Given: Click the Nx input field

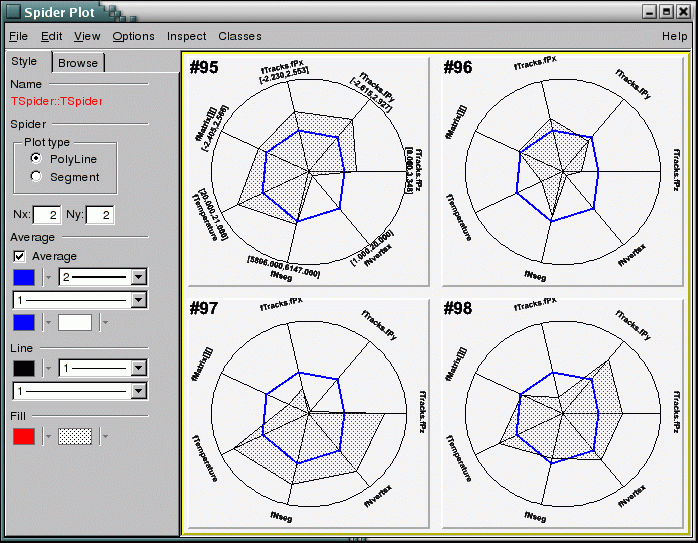Looking at the screenshot, I should (x=47, y=215).
